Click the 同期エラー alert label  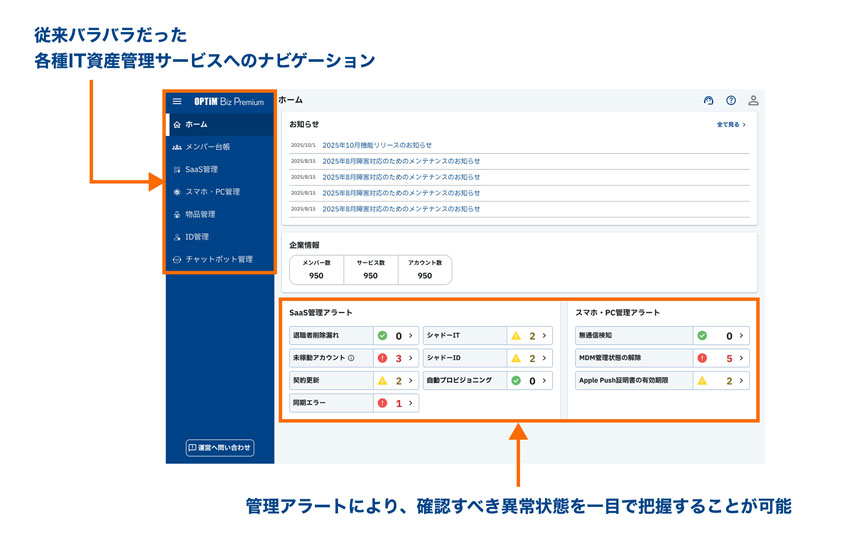tap(309, 403)
